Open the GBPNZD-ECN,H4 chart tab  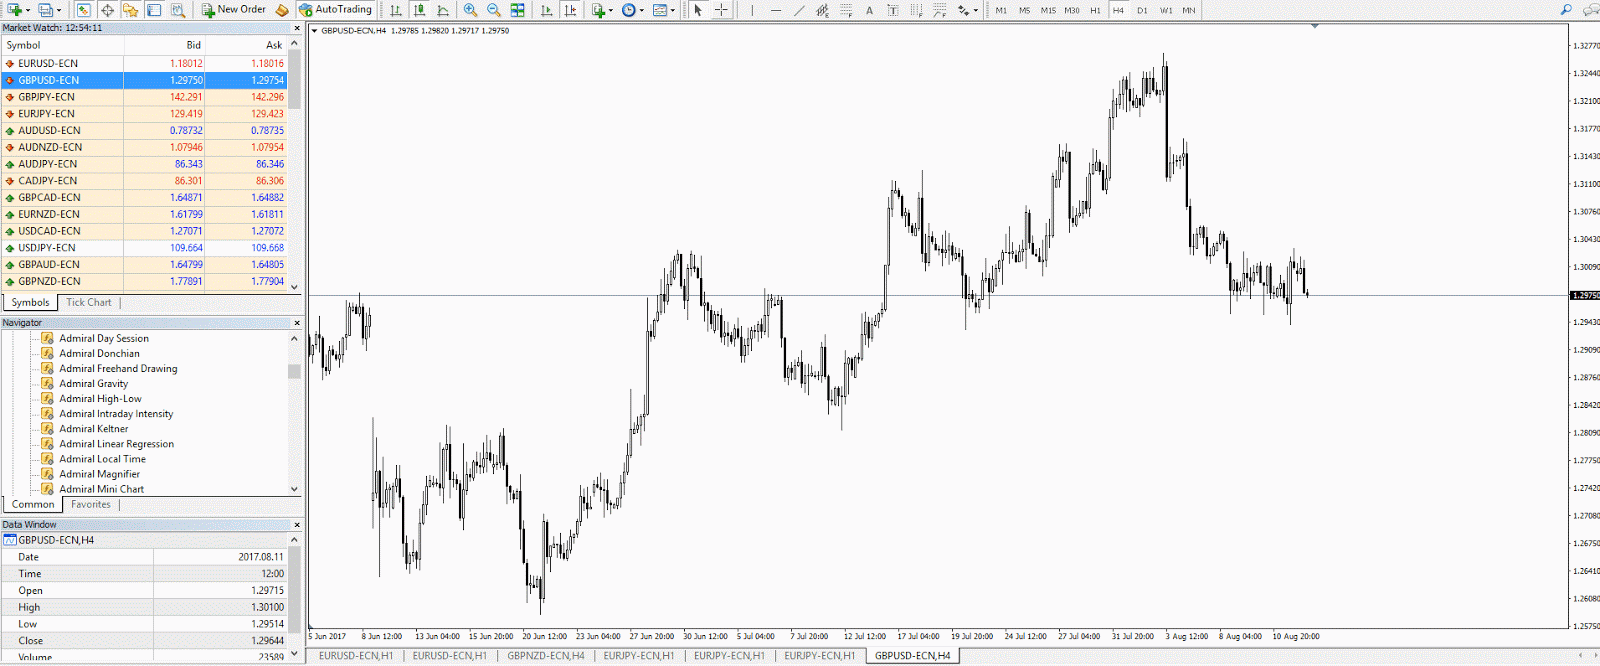[x=546, y=656]
